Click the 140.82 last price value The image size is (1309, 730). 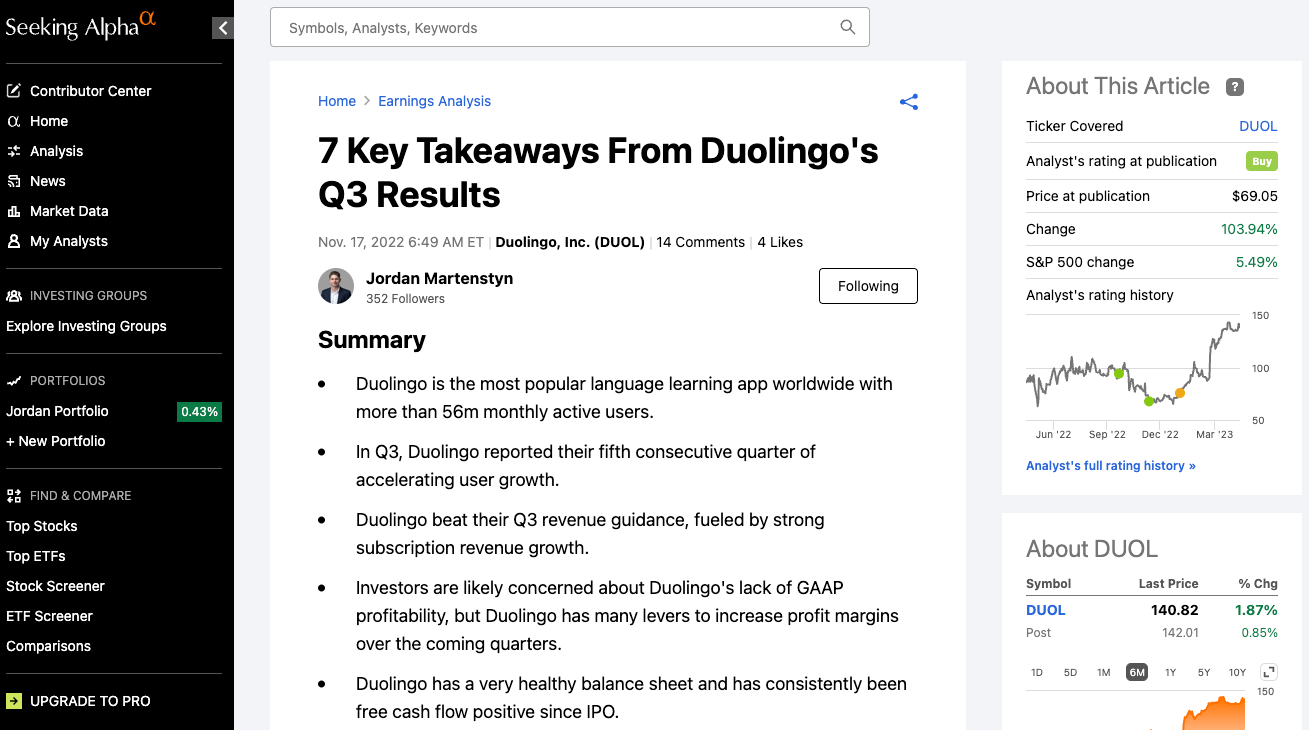pos(1175,610)
